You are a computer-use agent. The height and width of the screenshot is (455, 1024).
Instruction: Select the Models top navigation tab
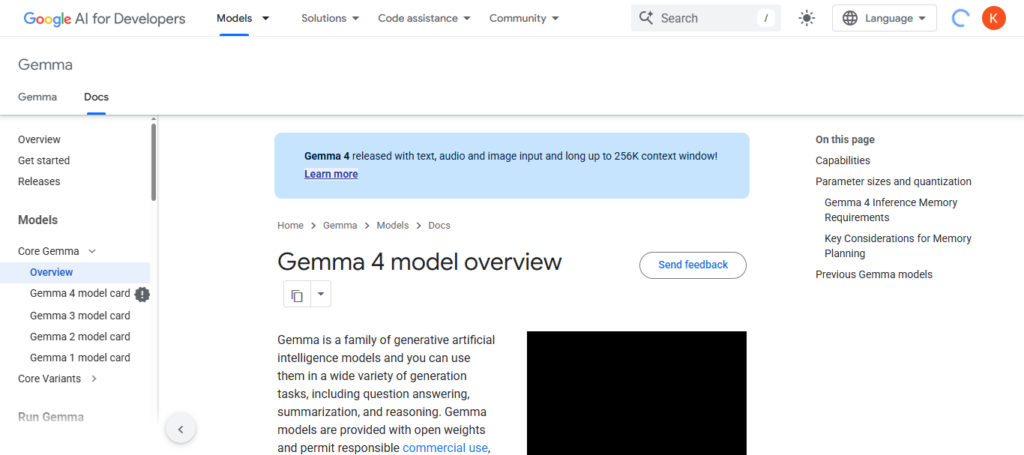tap(234, 18)
